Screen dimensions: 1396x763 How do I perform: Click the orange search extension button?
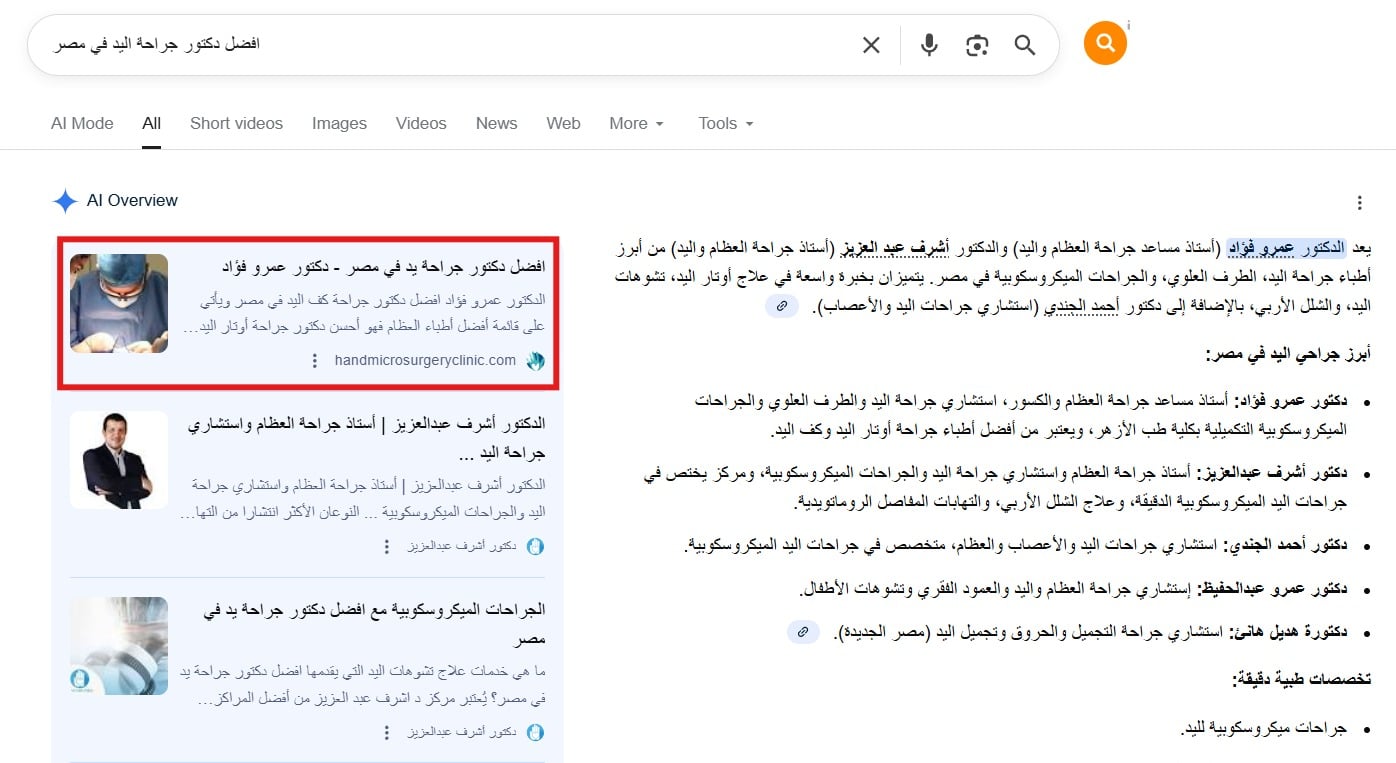click(1105, 44)
